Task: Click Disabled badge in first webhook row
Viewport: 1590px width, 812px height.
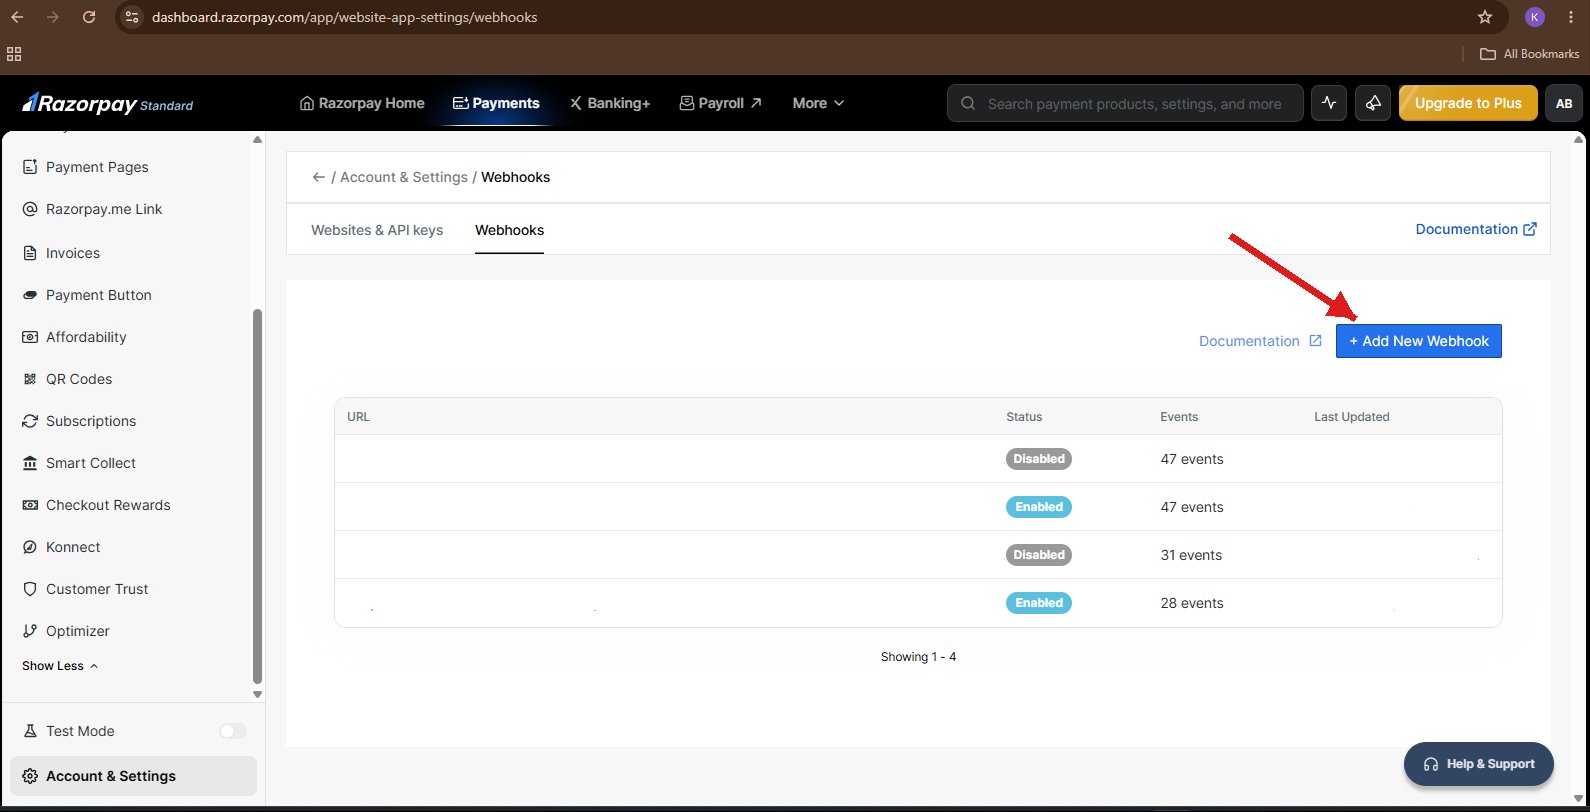Action: point(1039,459)
